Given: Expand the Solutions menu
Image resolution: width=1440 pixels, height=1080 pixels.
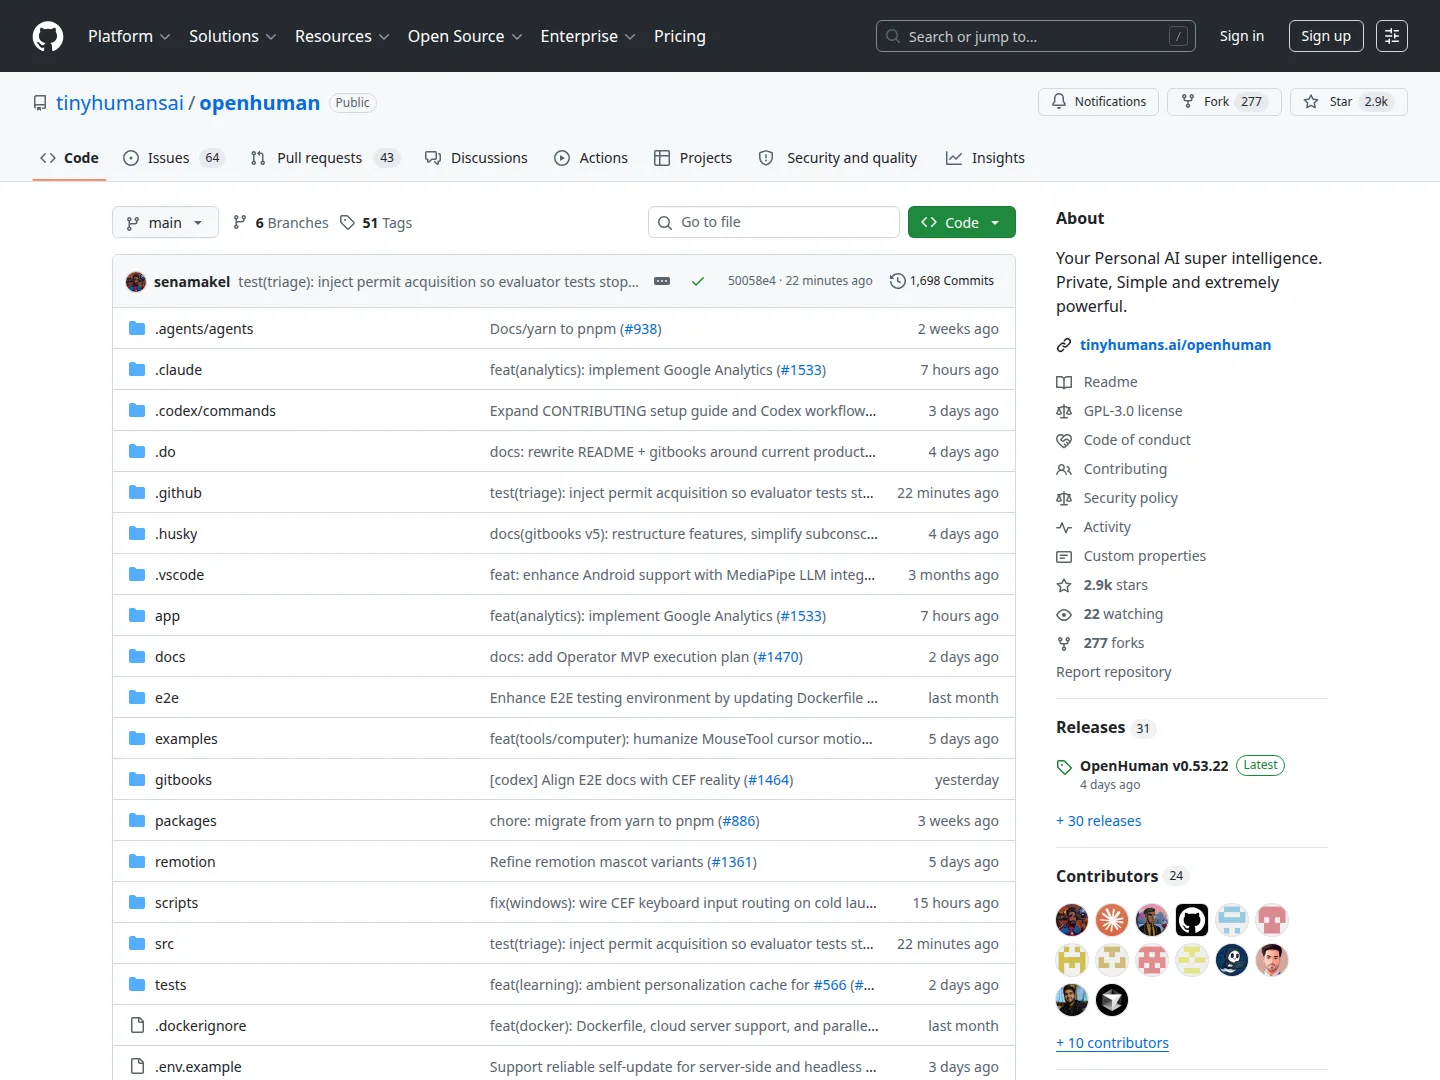Looking at the screenshot, I should 233,36.
